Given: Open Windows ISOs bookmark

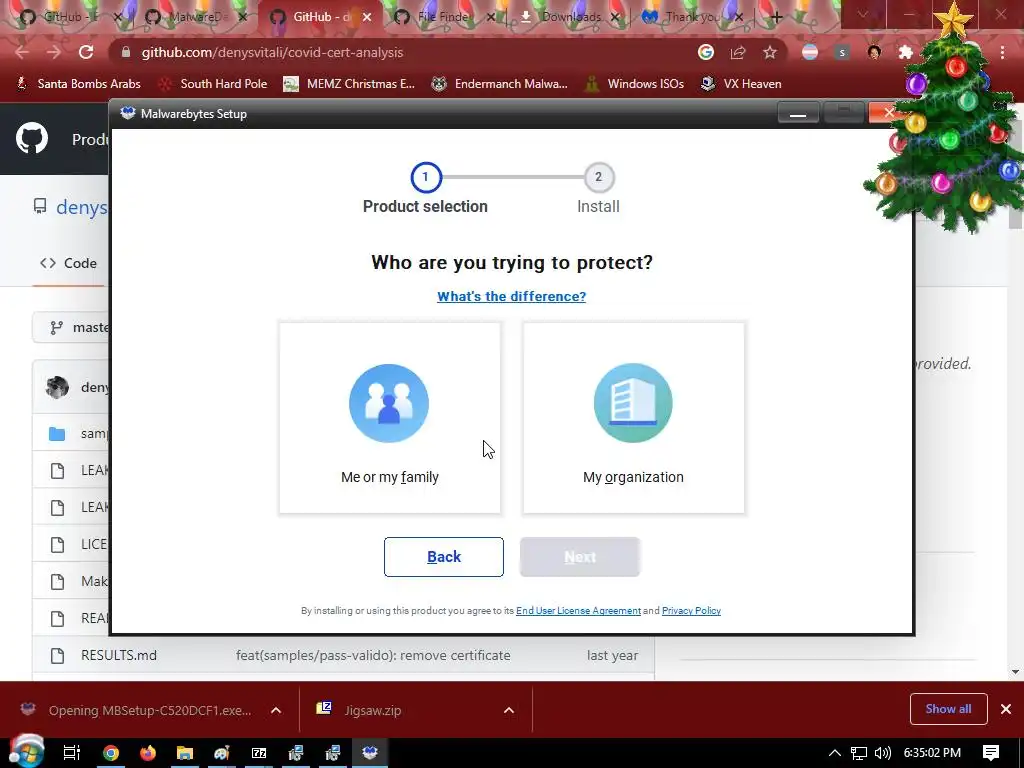Looking at the screenshot, I should click(634, 84).
